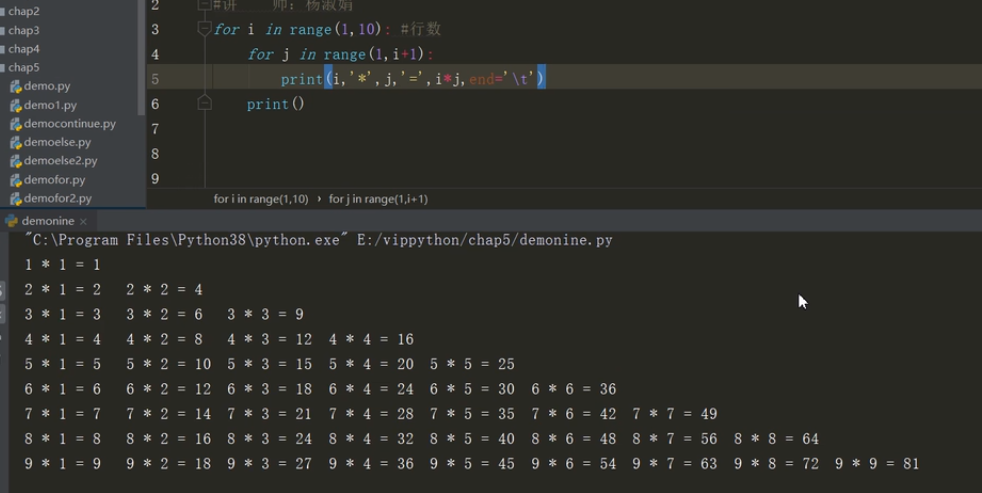Open demo.py from the project tree
Image resolution: width=982 pixels, height=493 pixels.
tap(47, 86)
